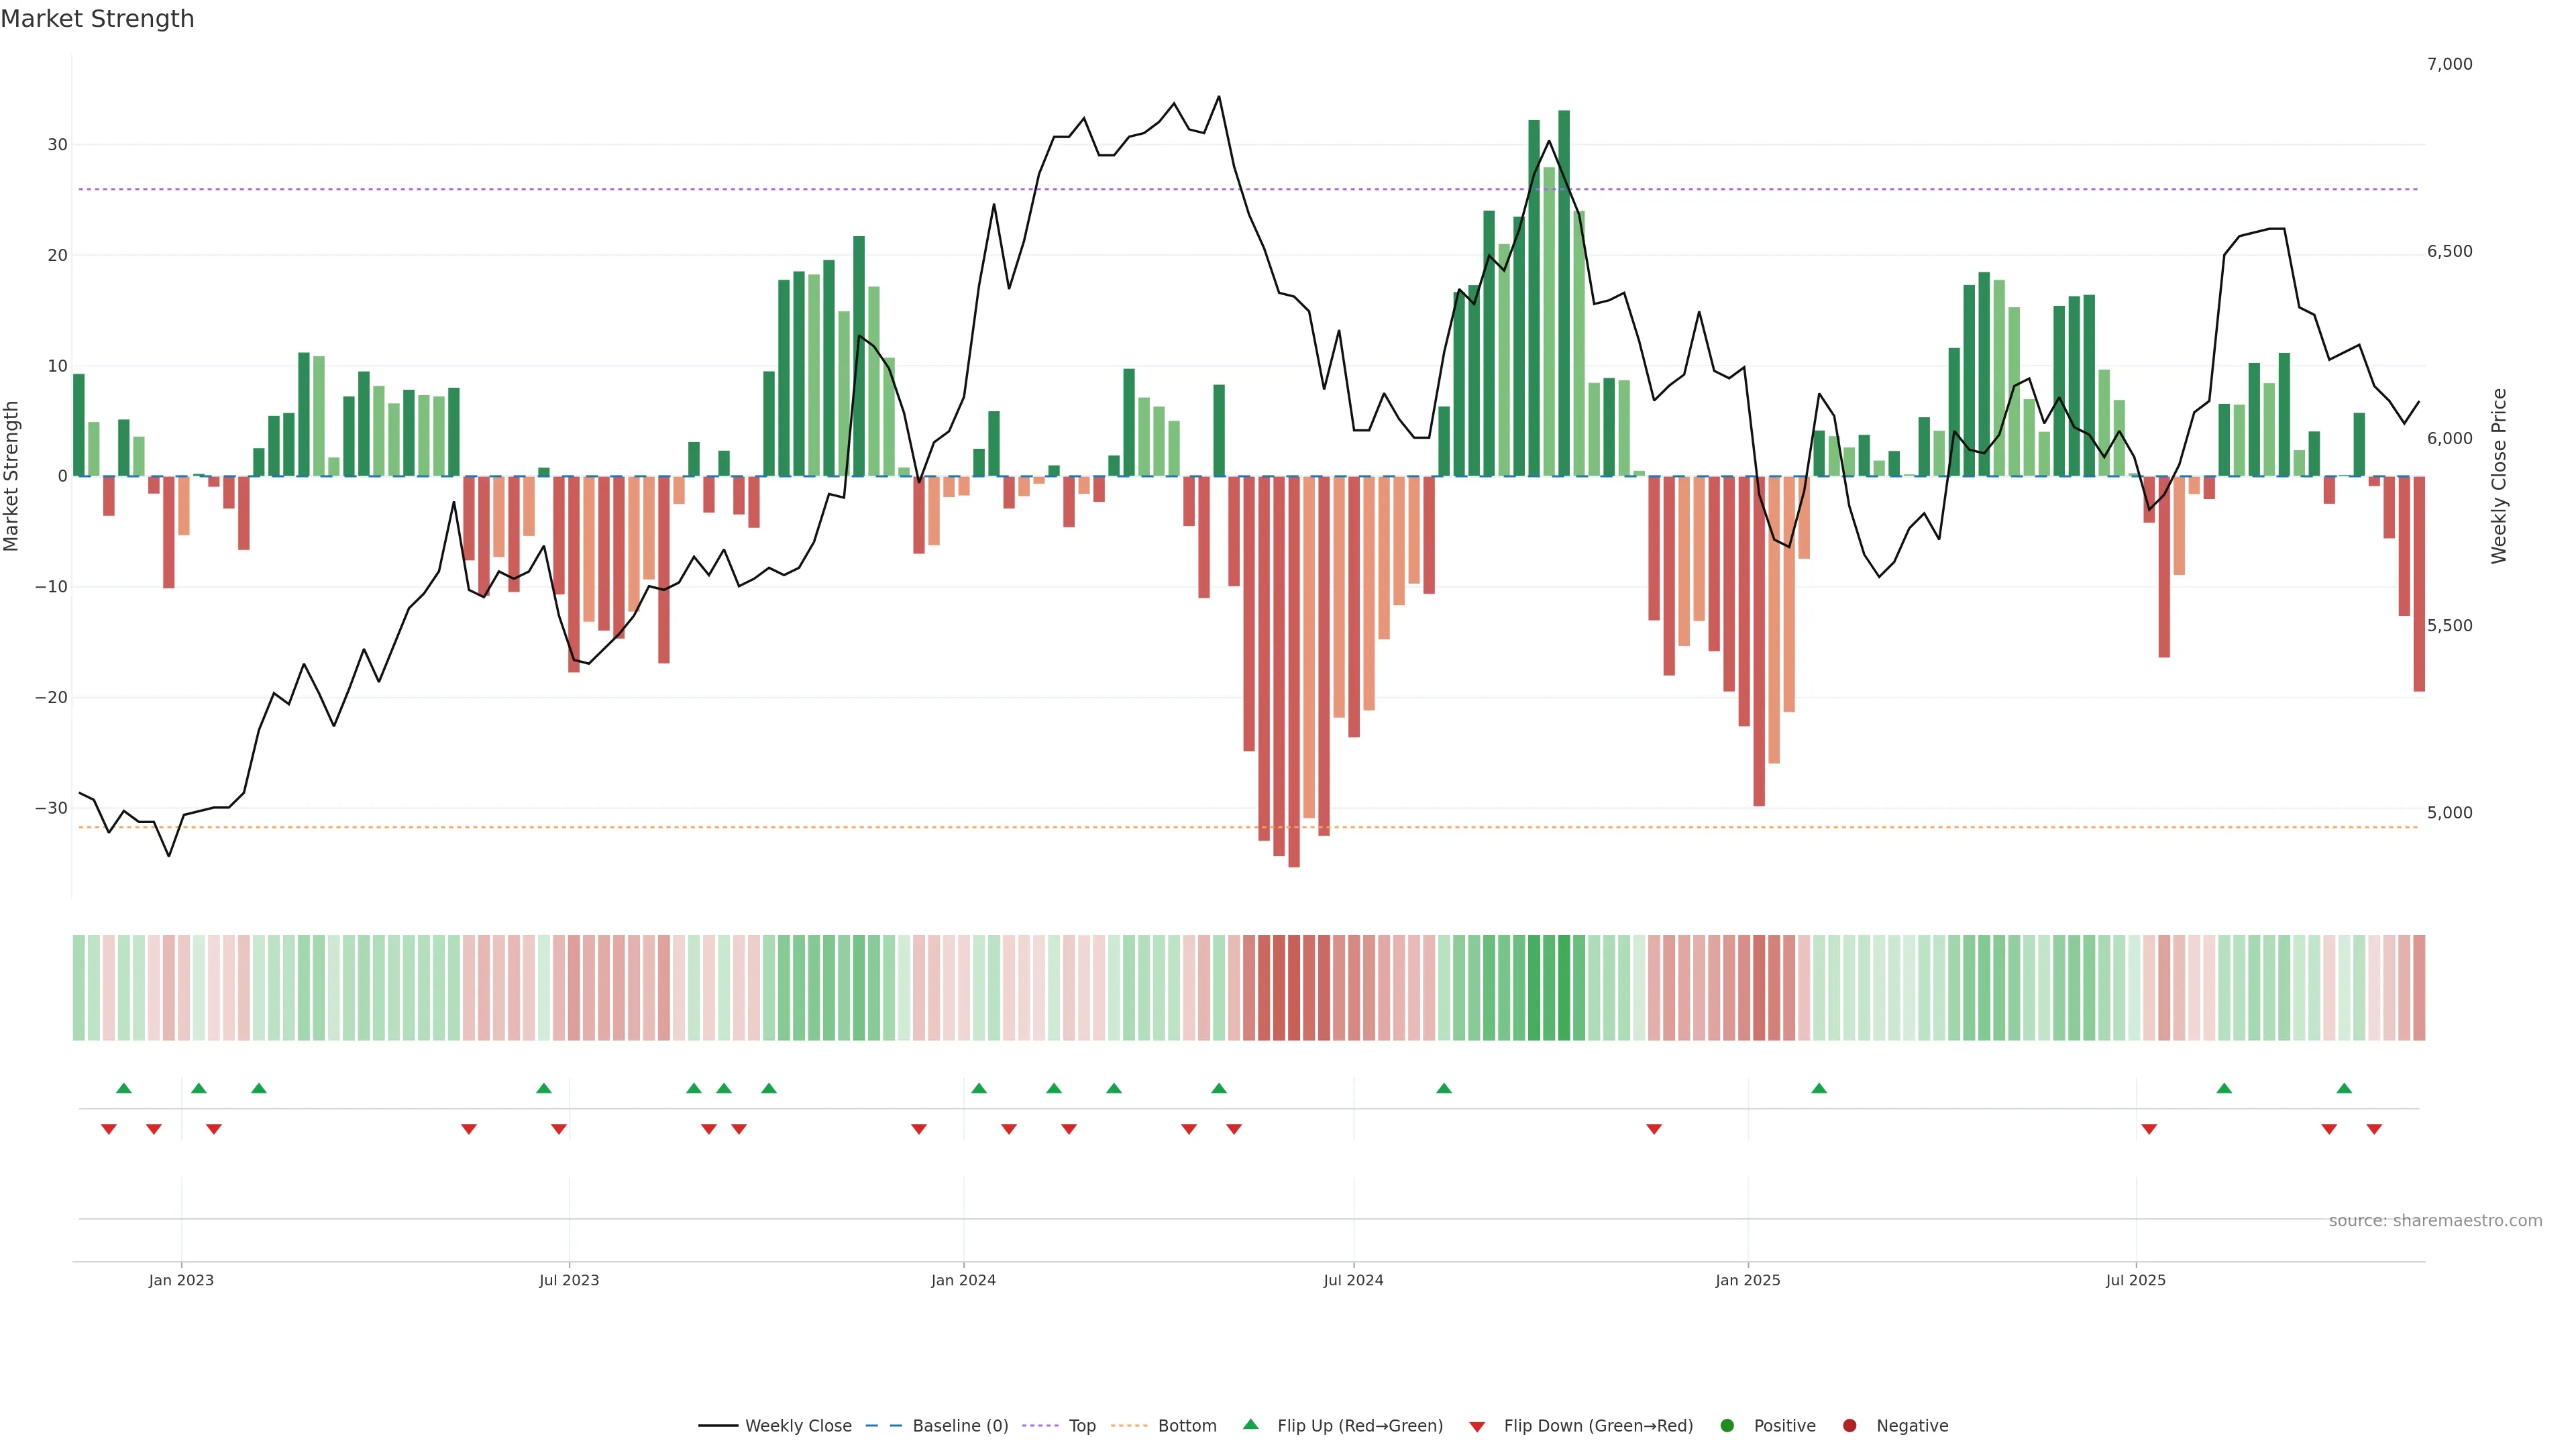The image size is (2576, 1449).
Task: Click the green Flip Up legend triangle
Action: point(1250,1425)
